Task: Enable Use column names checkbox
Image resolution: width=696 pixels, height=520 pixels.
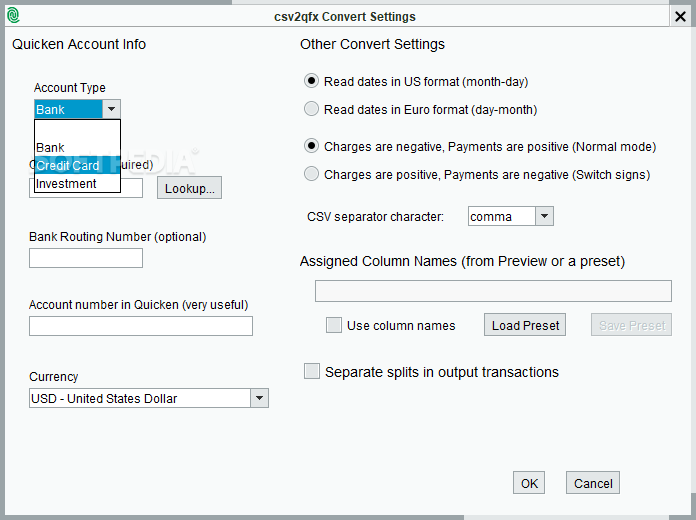Action: point(334,325)
